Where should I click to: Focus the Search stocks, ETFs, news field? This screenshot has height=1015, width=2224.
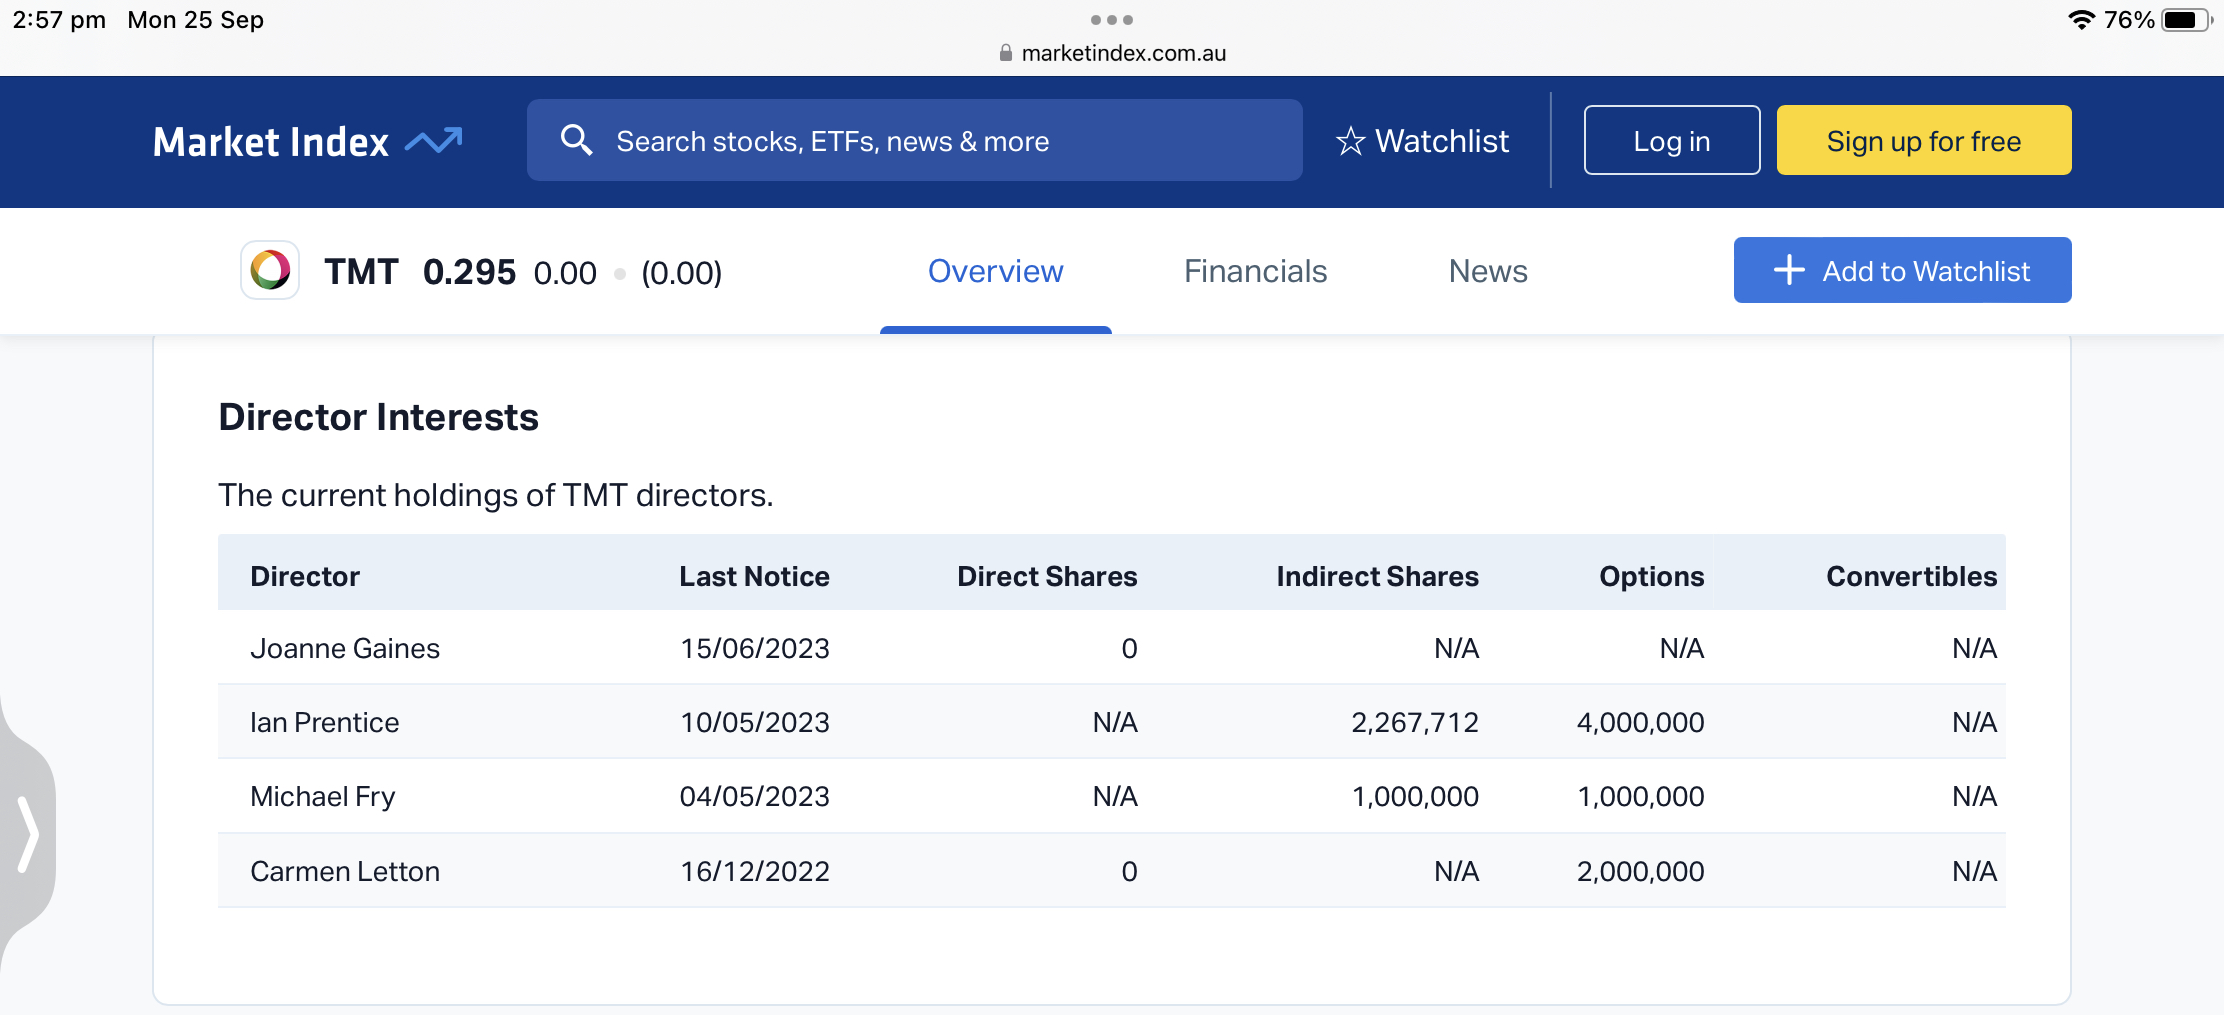[914, 140]
